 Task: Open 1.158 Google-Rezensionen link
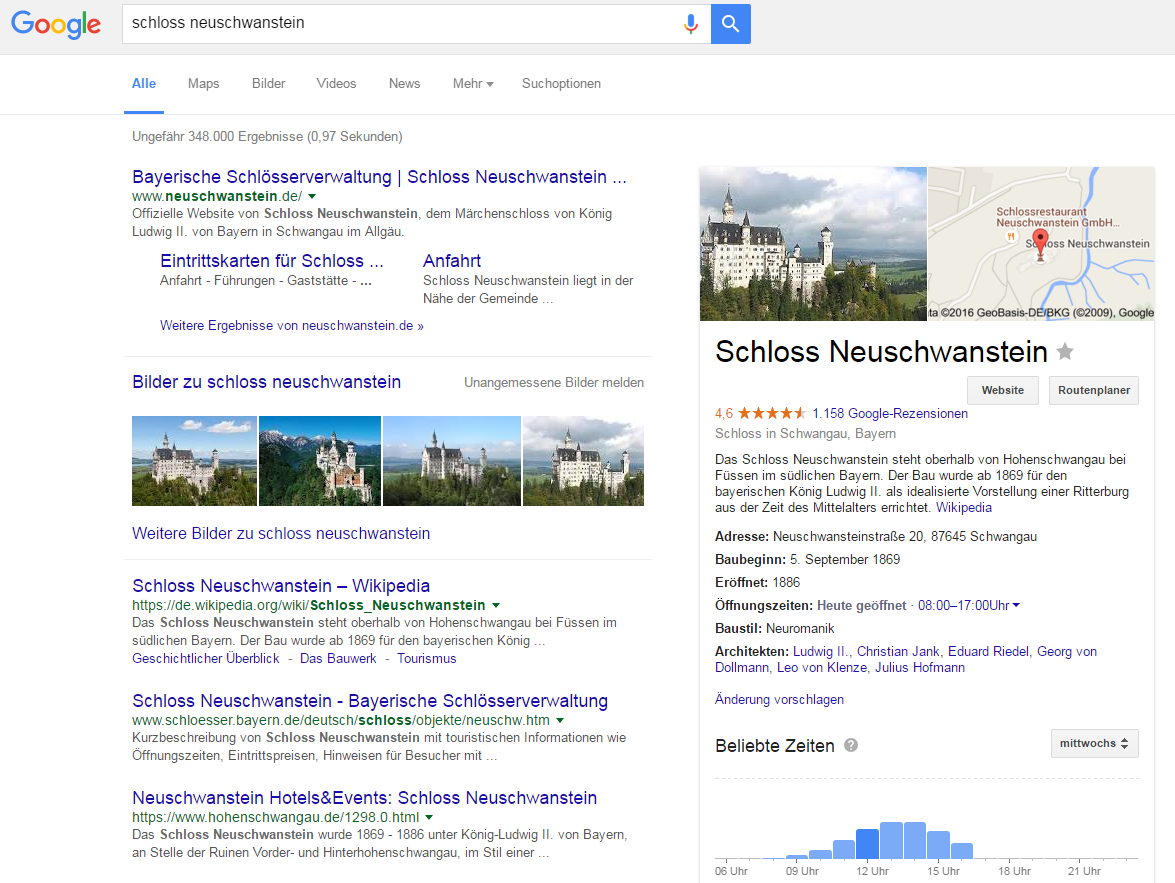tap(890, 414)
